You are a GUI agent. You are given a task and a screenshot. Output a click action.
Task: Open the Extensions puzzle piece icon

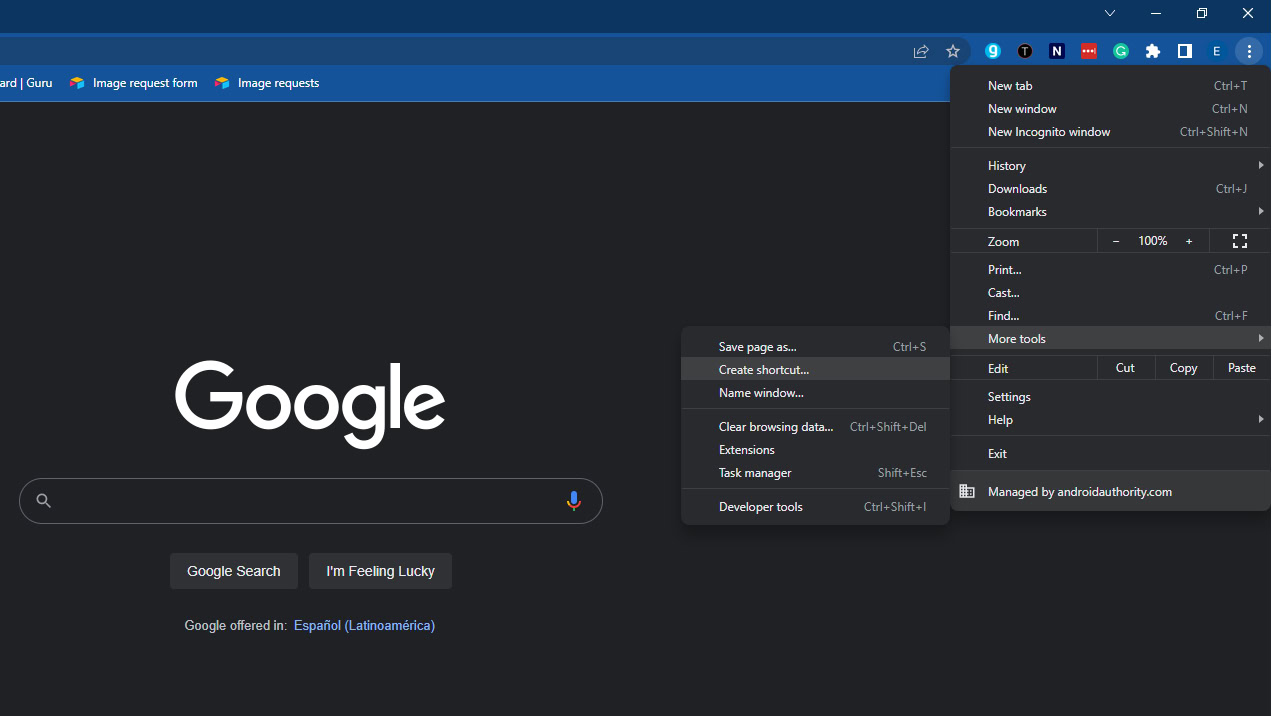pyautogui.click(x=1153, y=51)
